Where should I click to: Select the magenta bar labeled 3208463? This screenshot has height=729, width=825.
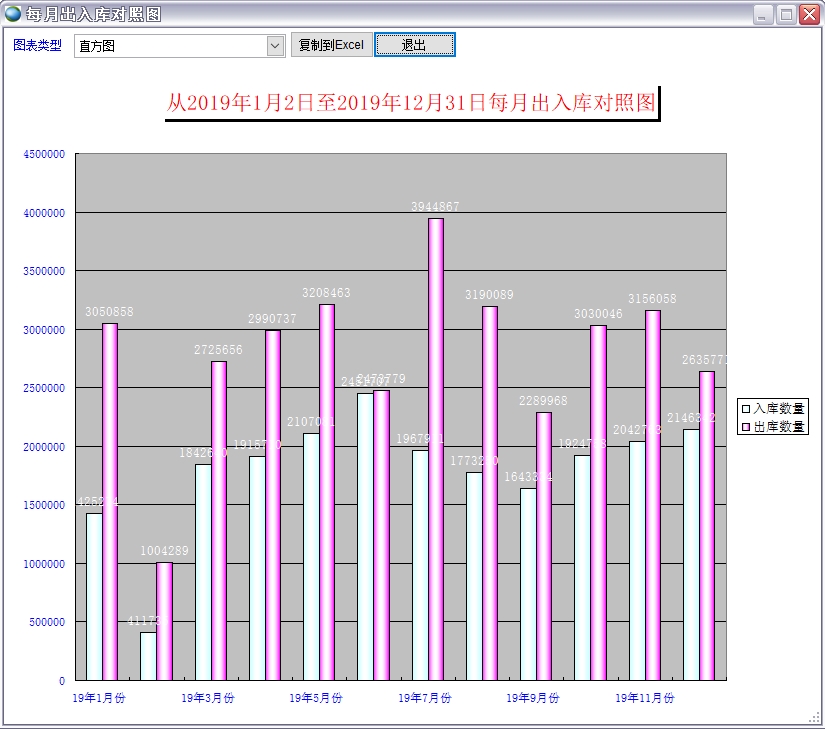pyautogui.click(x=327, y=490)
